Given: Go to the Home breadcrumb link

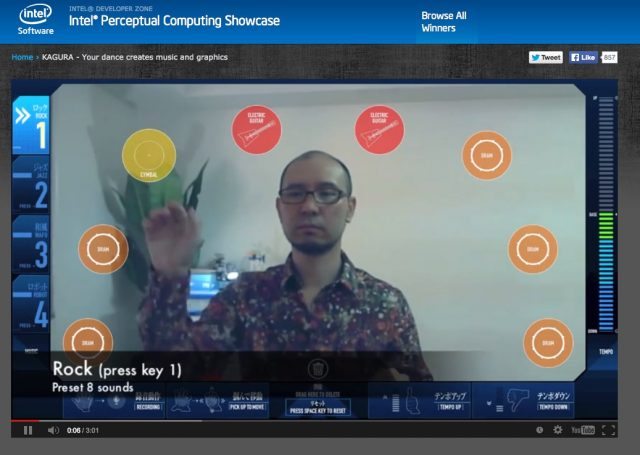Looking at the screenshot, I should (x=21, y=57).
